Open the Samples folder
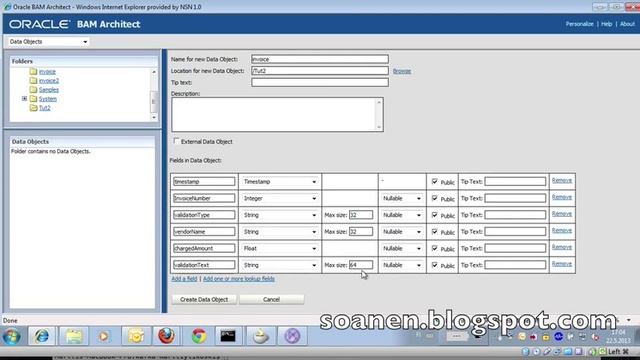The image size is (640, 360). pos(49,90)
